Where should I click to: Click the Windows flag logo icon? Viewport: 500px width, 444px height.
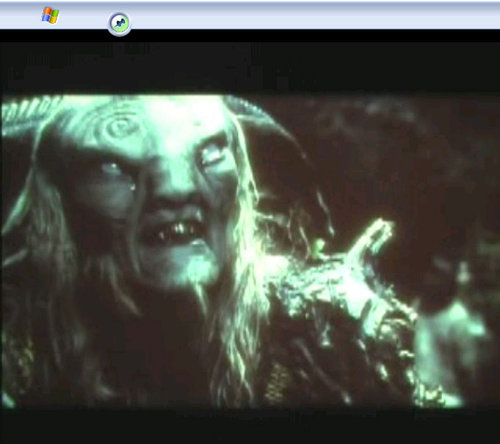pyautogui.click(x=50, y=16)
